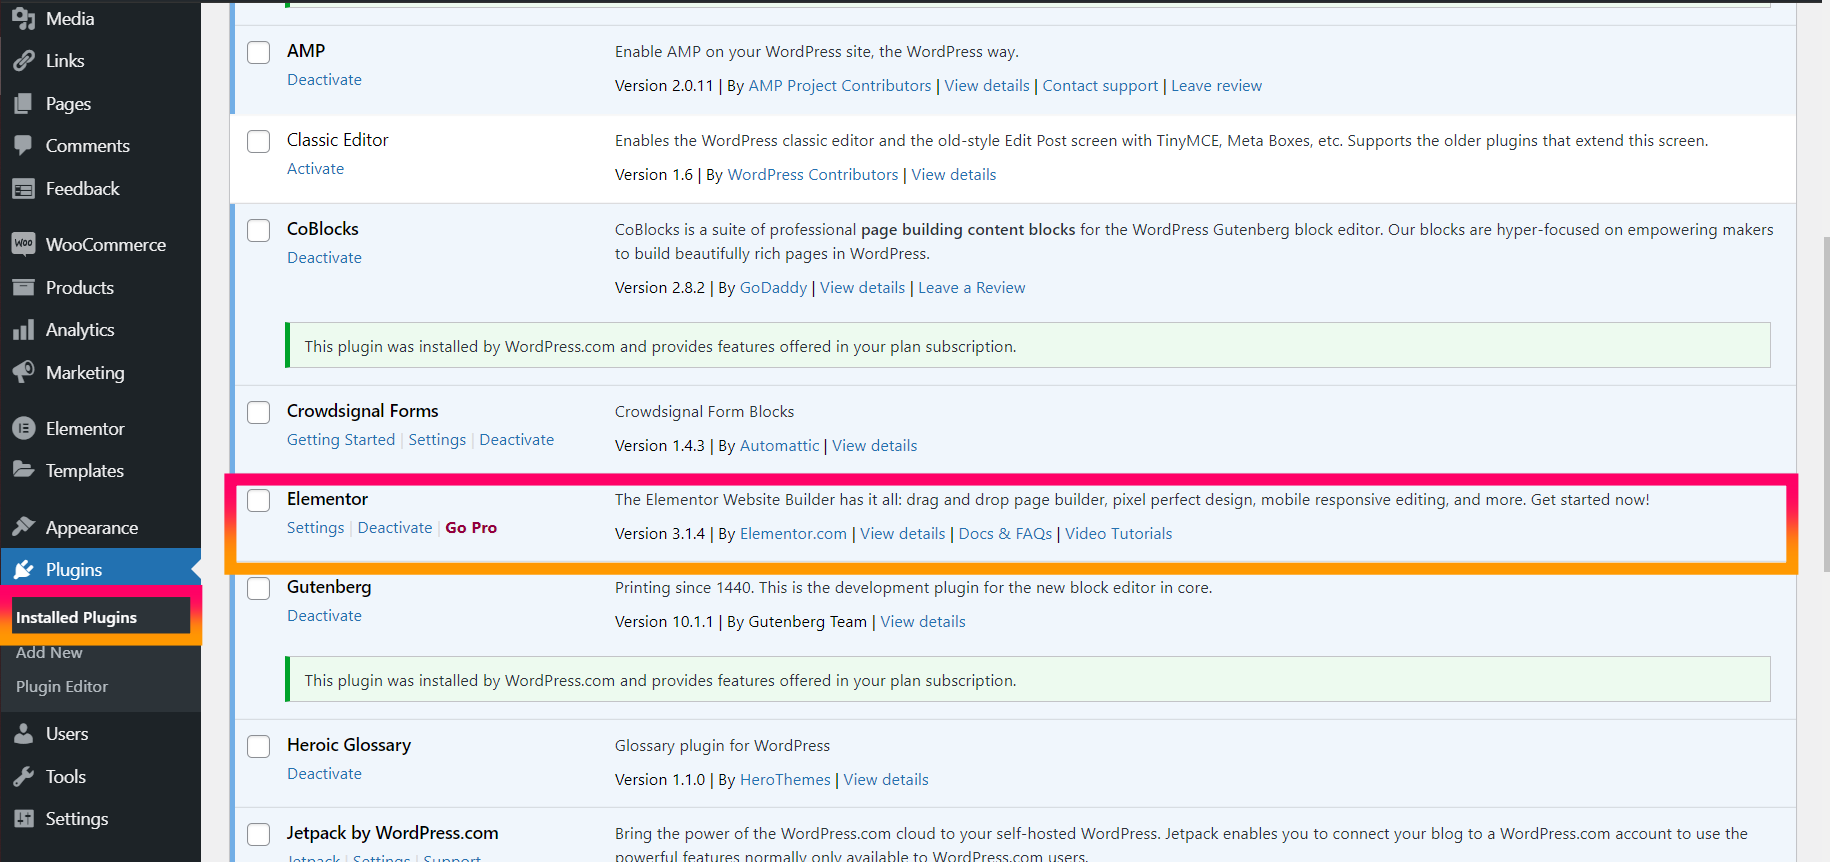1830x862 pixels.
Task: Click the Appearance paintbrush icon
Action: (24, 527)
